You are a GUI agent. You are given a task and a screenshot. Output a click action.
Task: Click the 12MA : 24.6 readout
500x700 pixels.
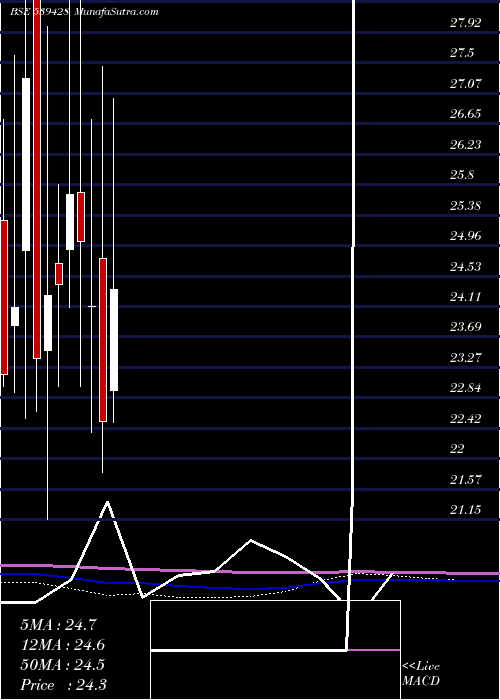coord(62,645)
